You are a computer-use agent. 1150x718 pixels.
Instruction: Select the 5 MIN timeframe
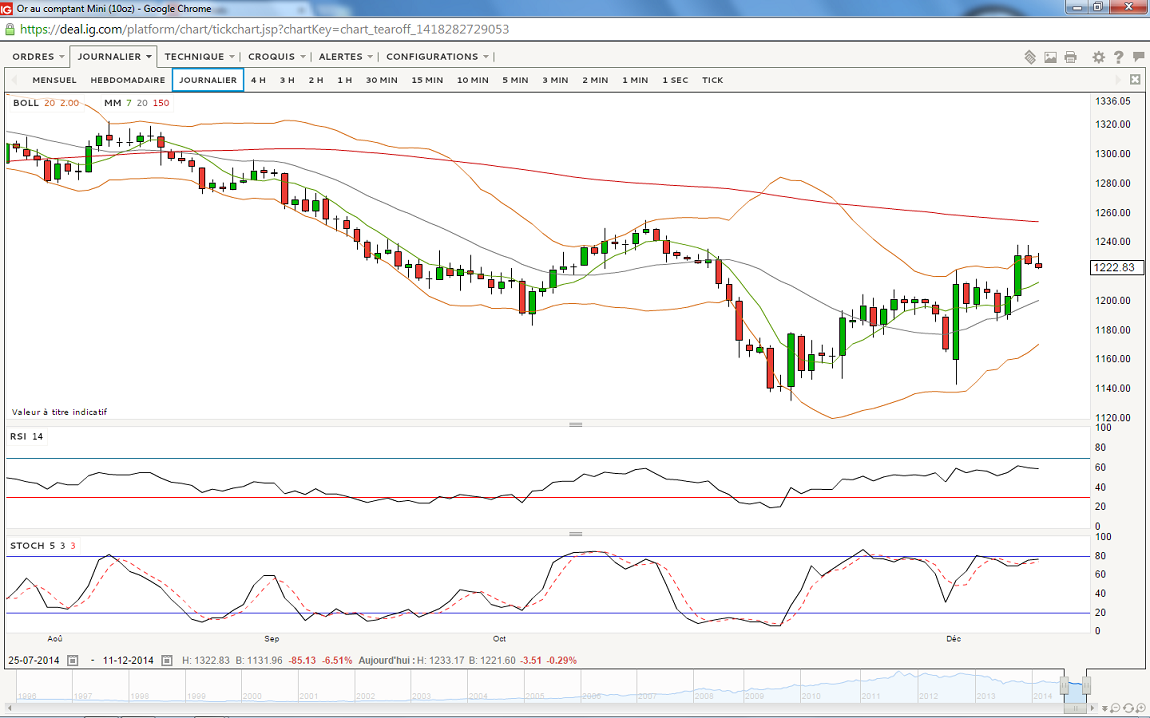pos(515,80)
